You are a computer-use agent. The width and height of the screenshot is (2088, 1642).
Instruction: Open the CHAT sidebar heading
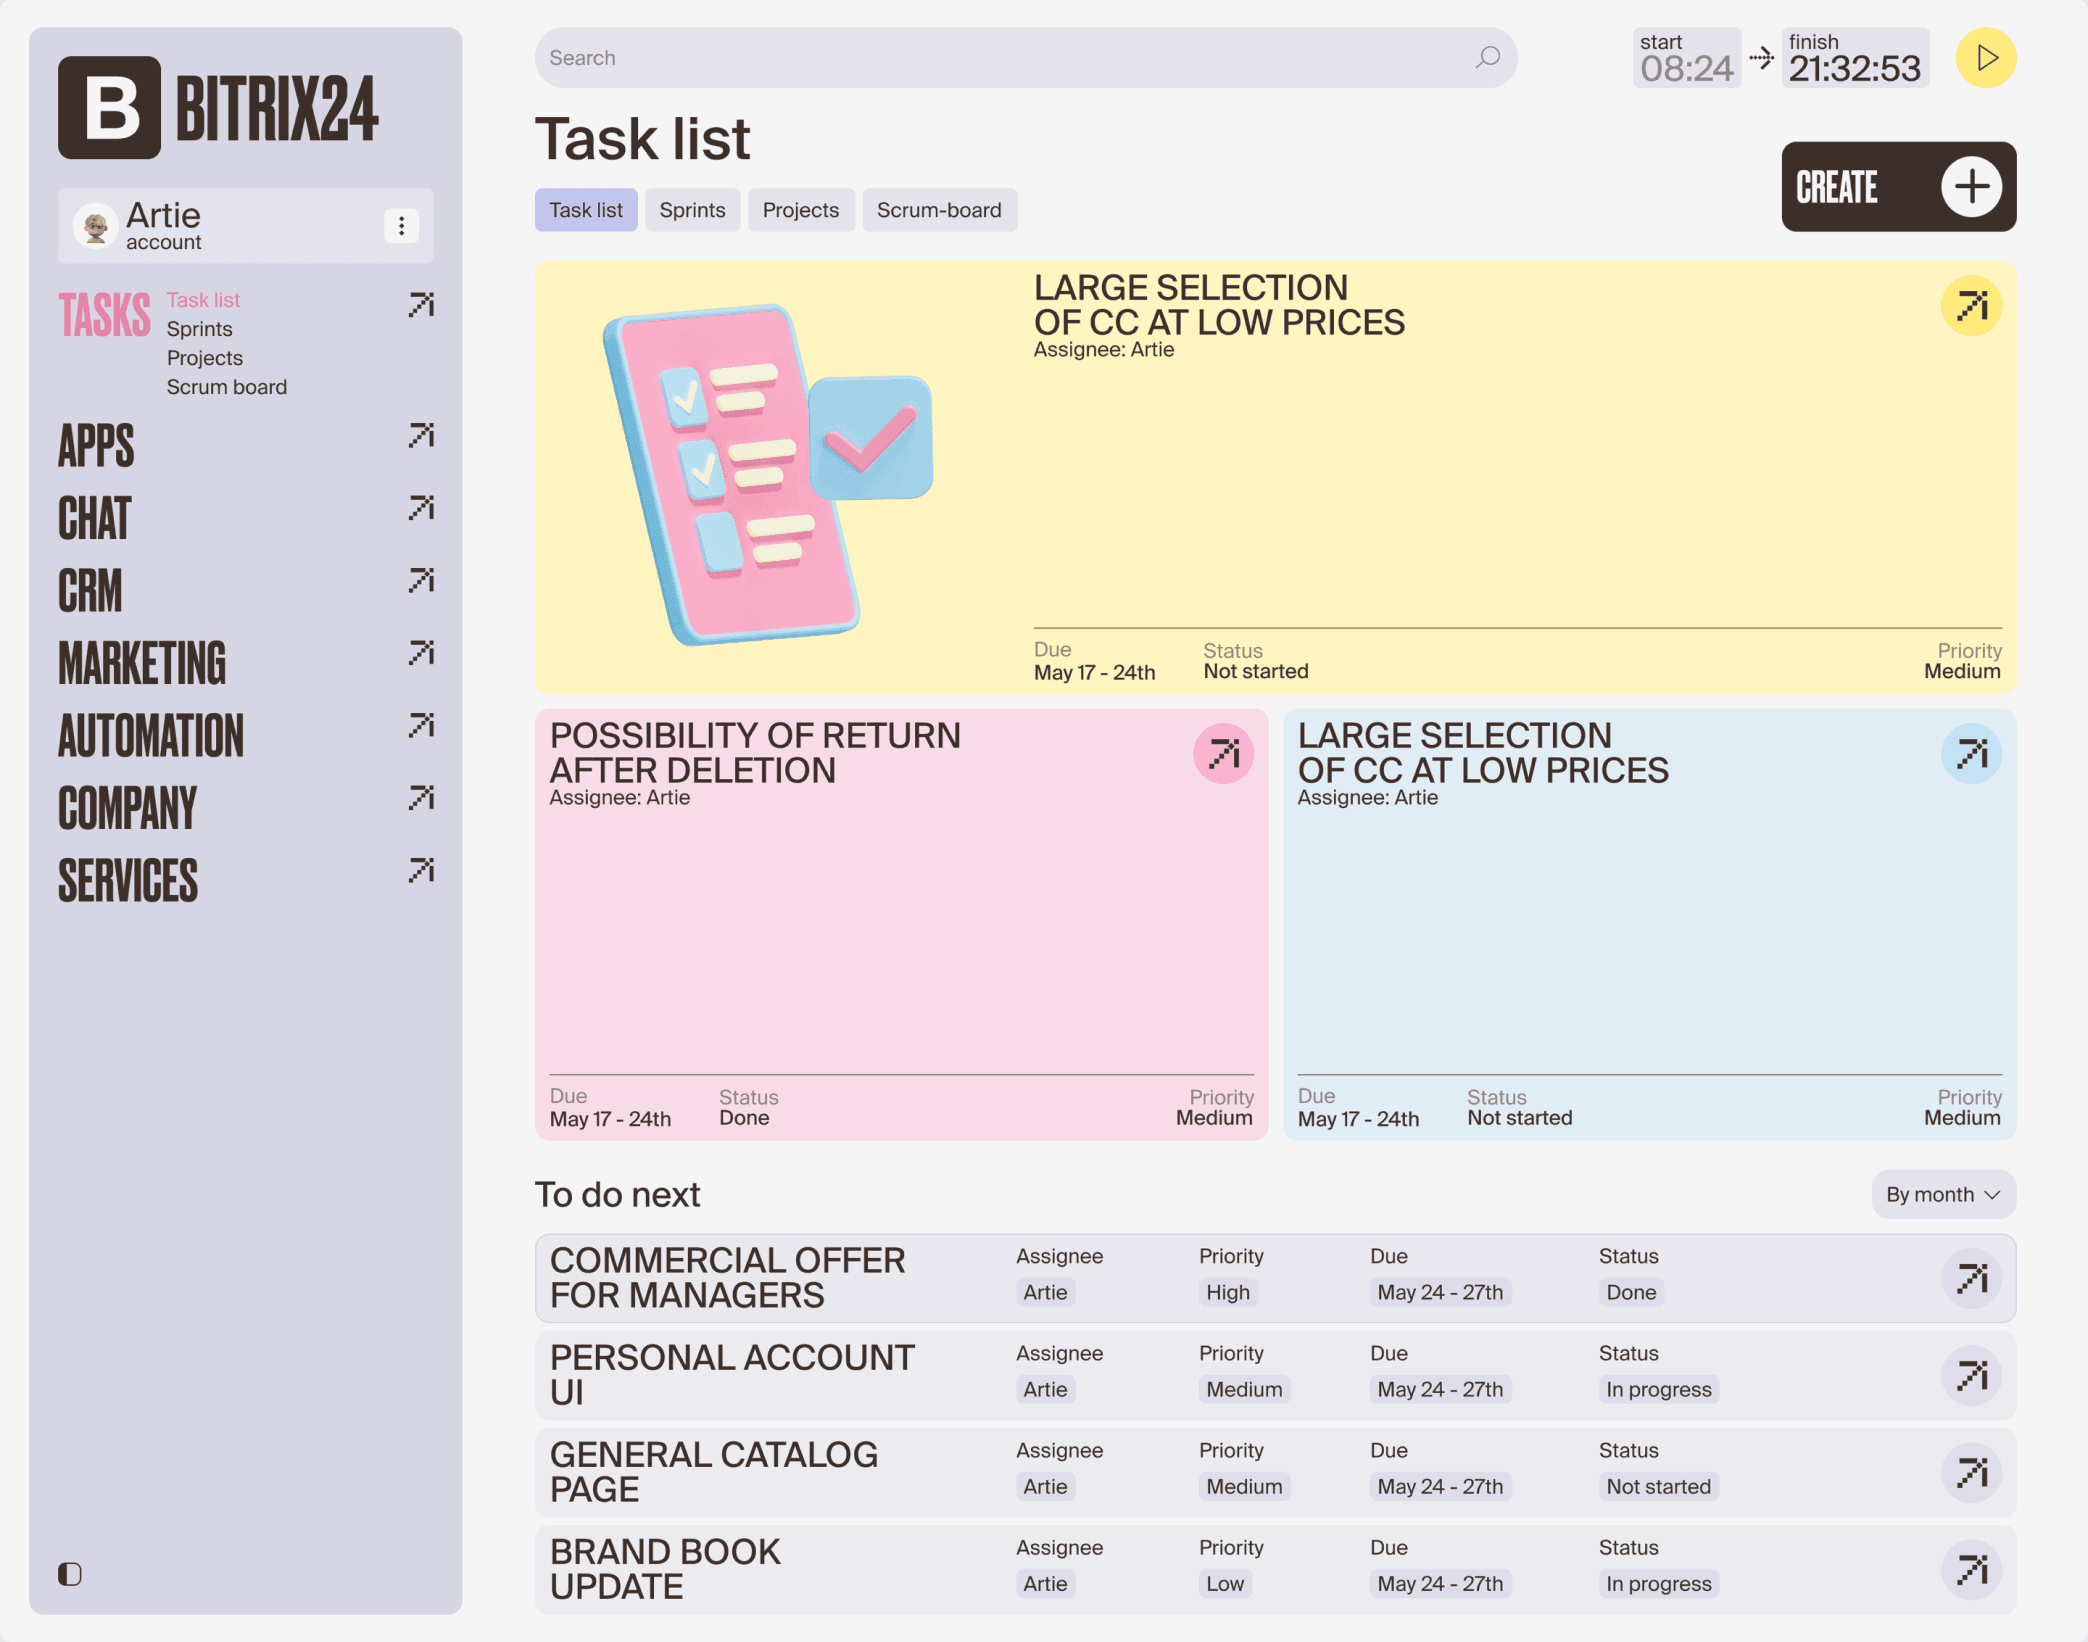tap(94, 518)
